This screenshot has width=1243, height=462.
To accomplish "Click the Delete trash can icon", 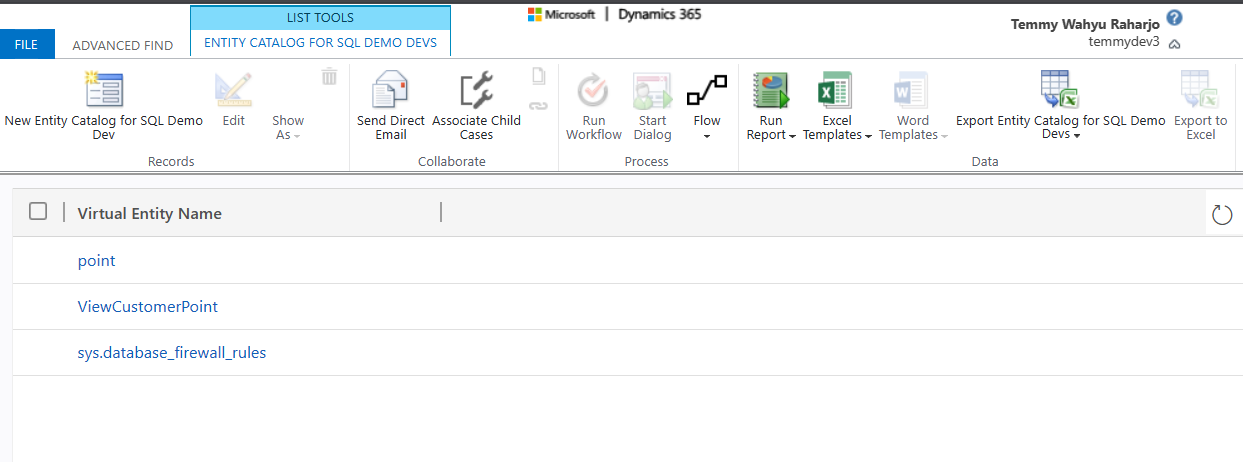I will coord(329,76).
